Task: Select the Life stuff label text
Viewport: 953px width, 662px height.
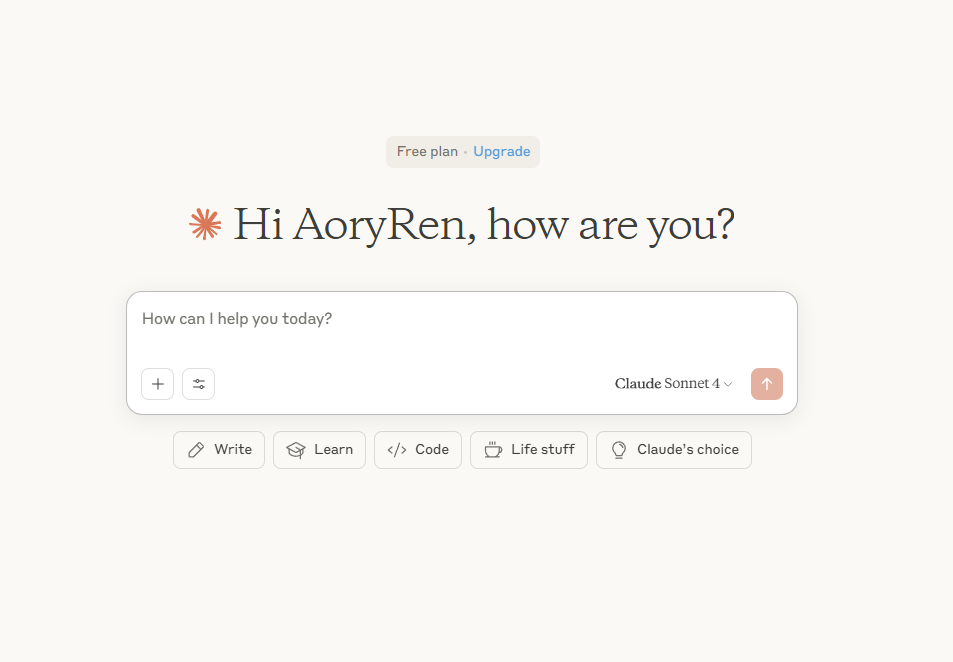Action: pos(542,450)
